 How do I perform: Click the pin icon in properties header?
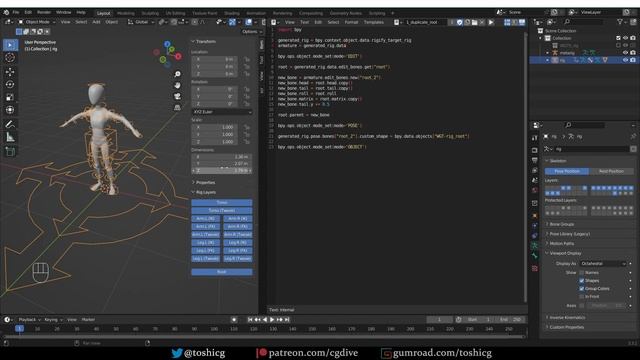[633, 136]
